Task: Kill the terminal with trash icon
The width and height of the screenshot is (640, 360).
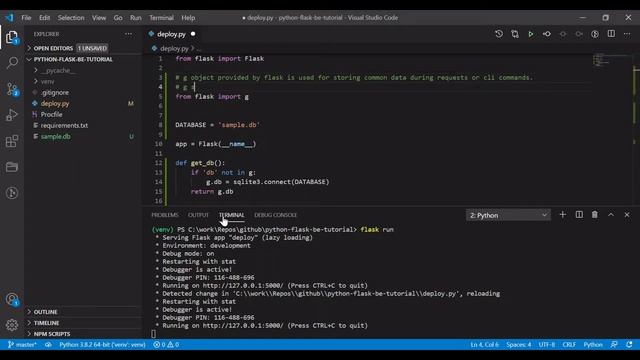Action: [x=595, y=215]
